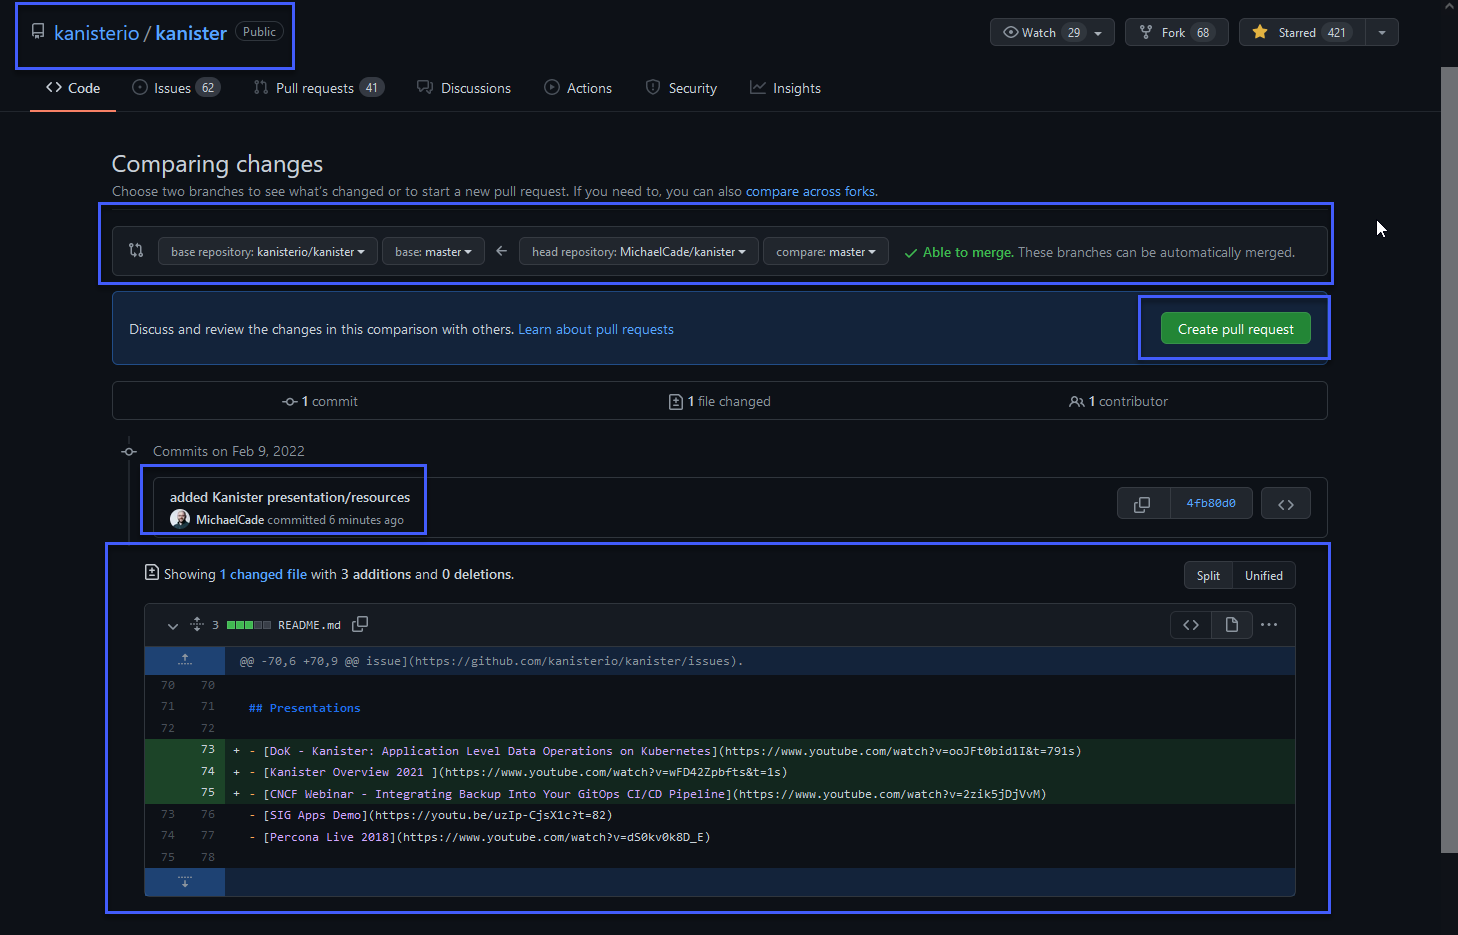Open base repository kanisterio/kanister dropdown

click(x=267, y=251)
